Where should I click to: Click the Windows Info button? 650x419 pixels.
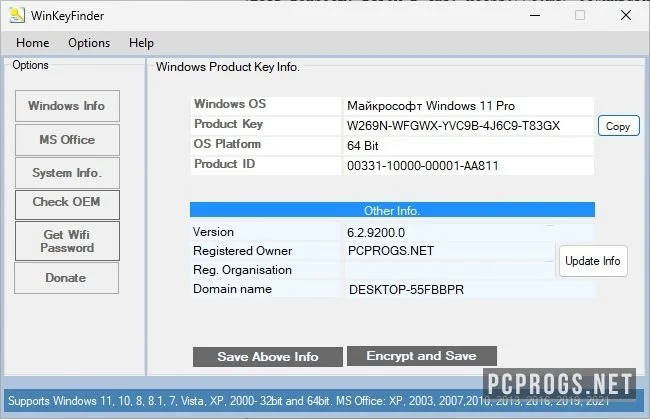coord(67,106)
